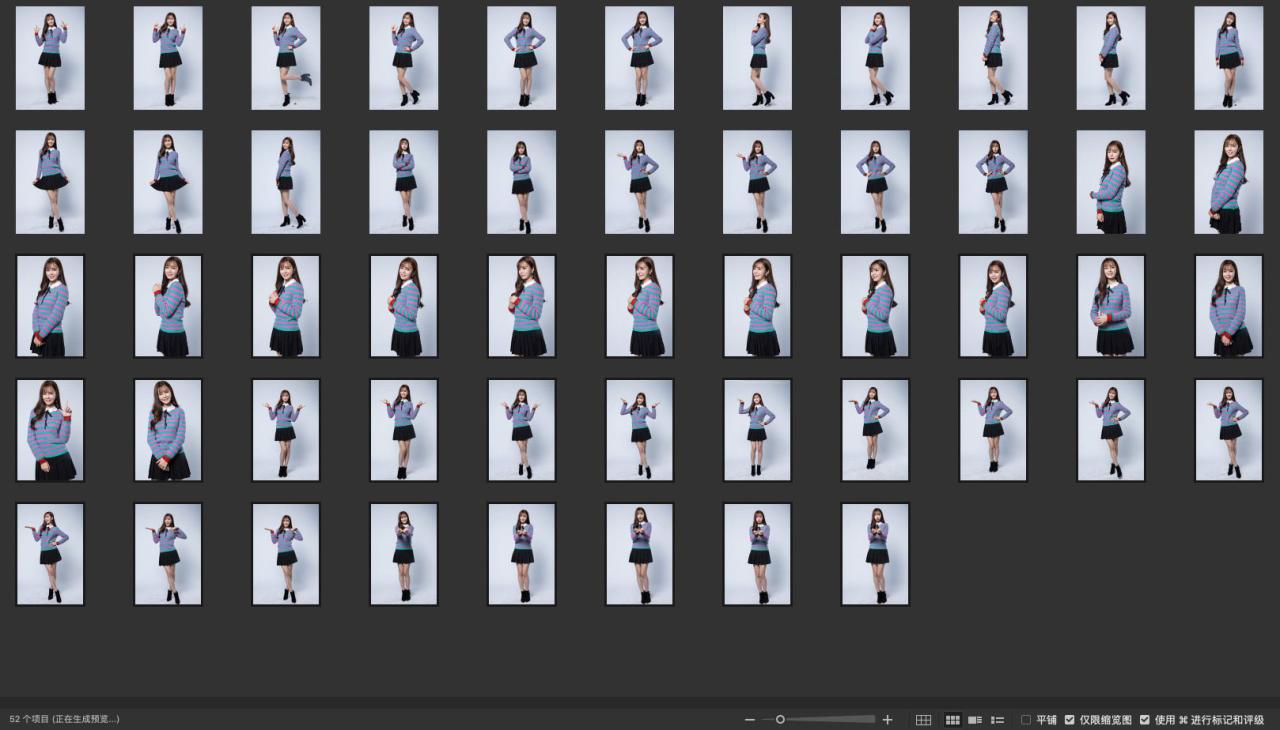Viewport: 1280px width, 730px height.
Task: Click the lock thumbnail grid icon
Action: click(923, 720)
